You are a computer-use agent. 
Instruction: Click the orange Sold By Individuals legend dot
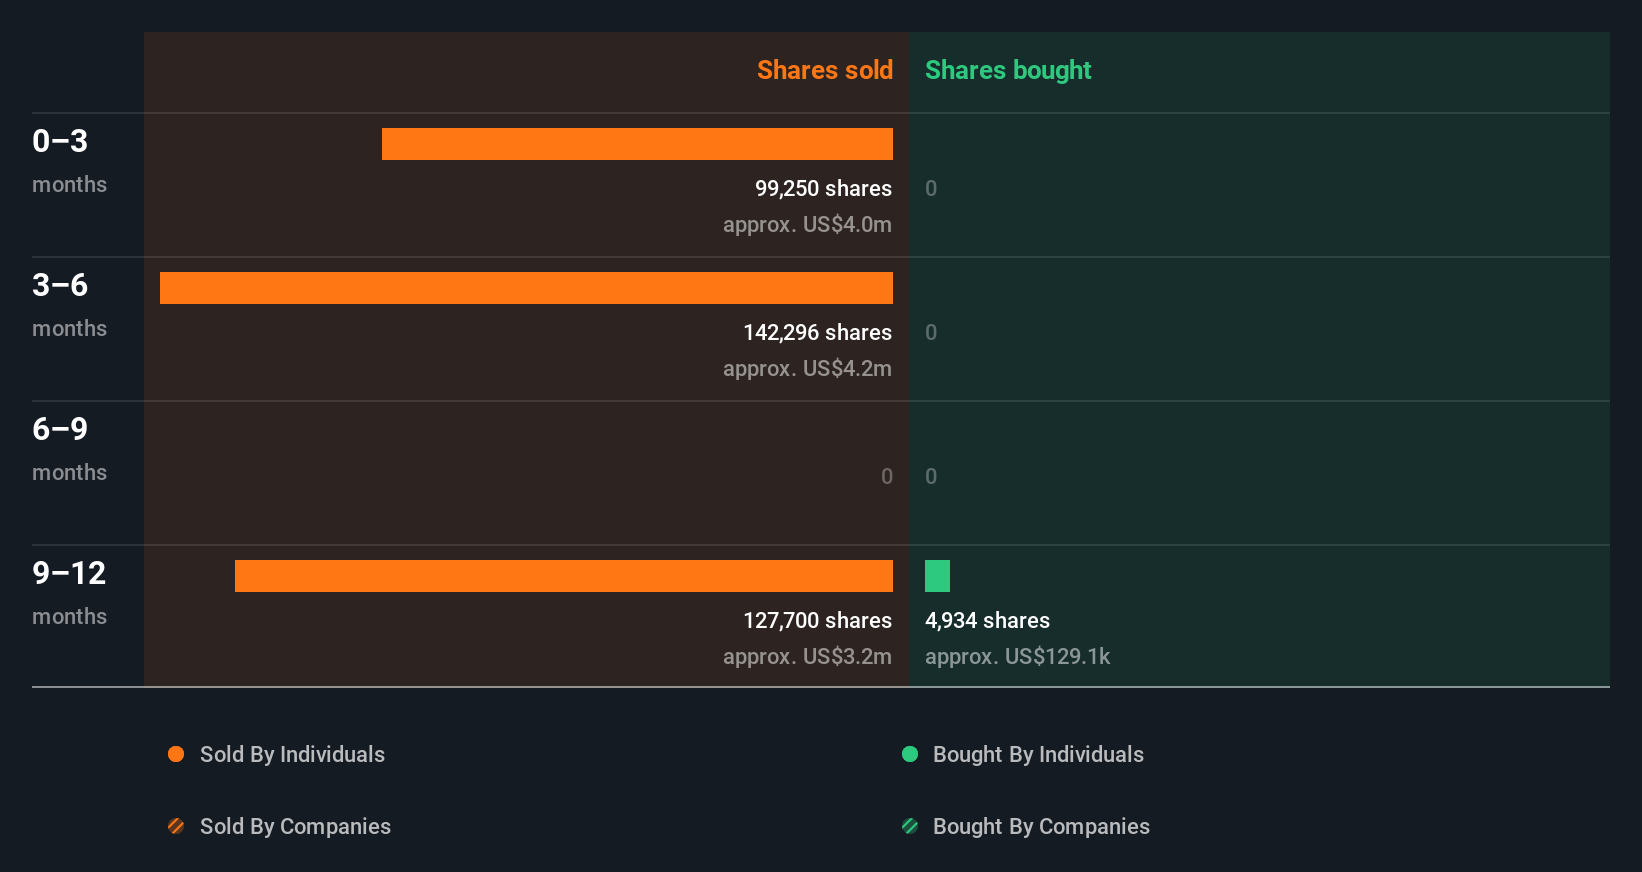click(x=176, y=754)
